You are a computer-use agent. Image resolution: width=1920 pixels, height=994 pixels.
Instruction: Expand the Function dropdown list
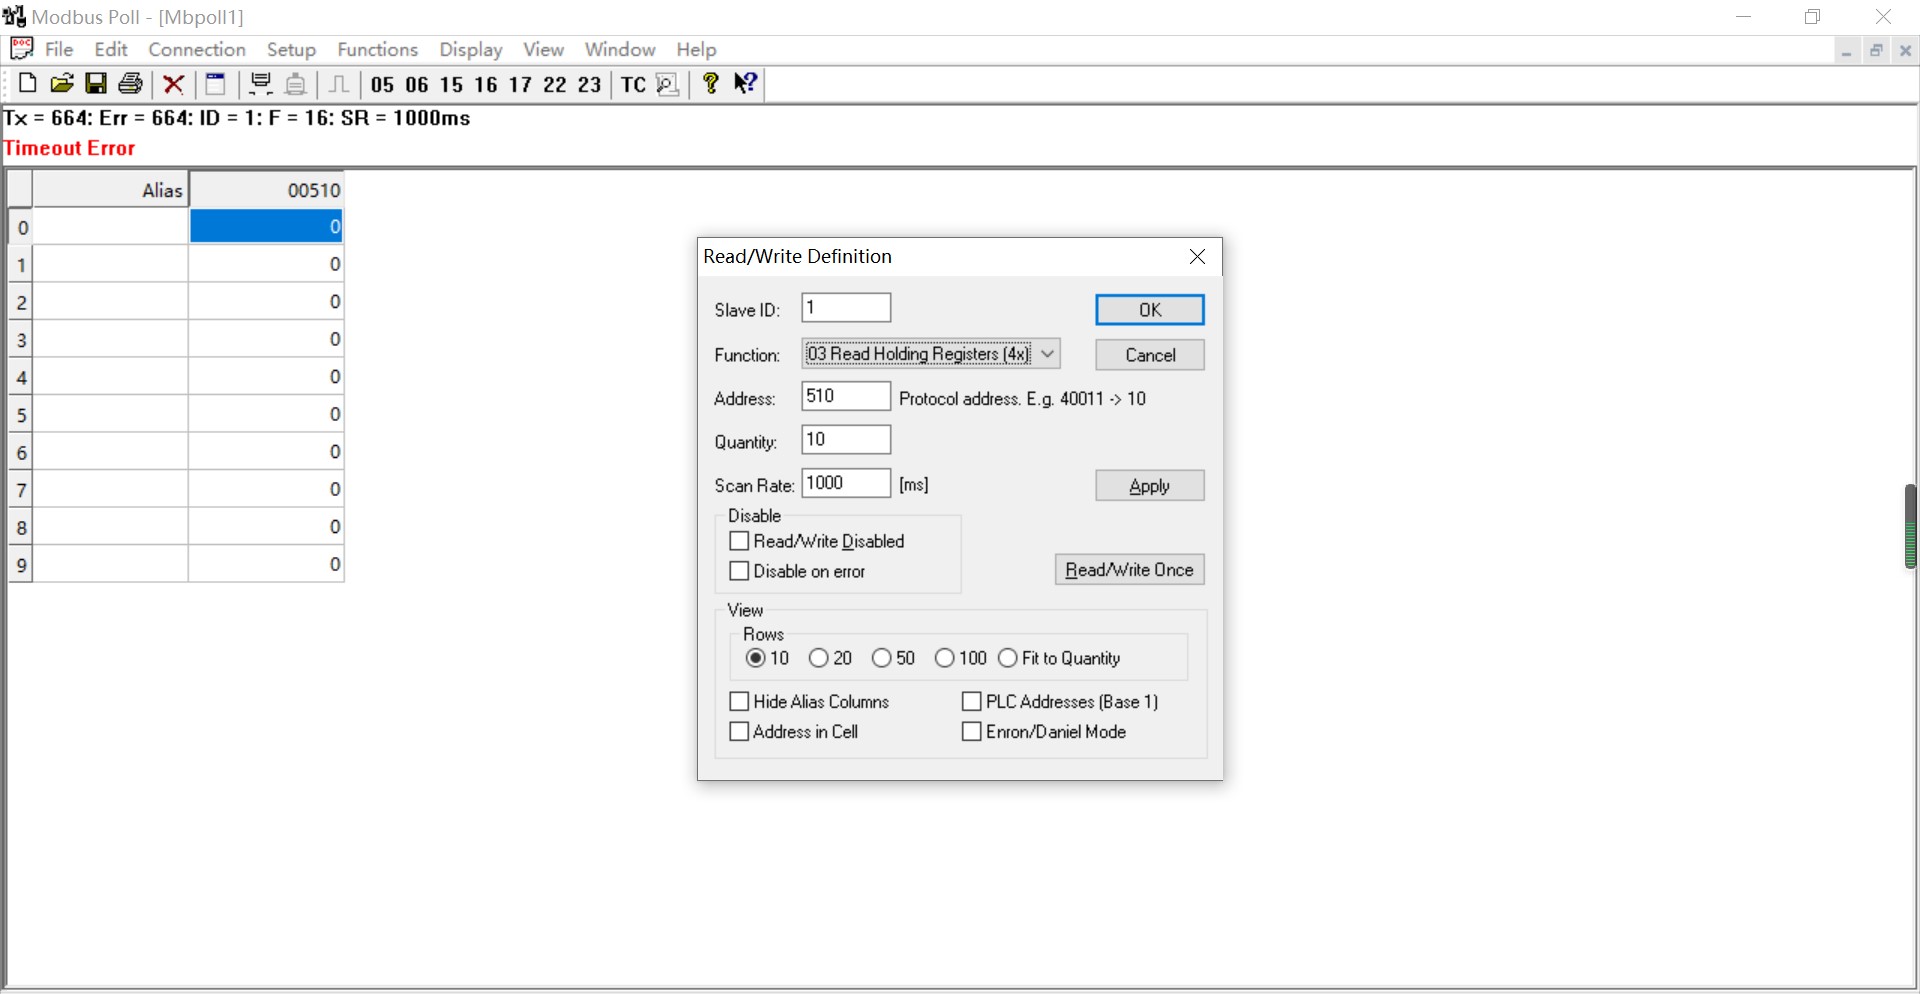tap(1047, 354)
